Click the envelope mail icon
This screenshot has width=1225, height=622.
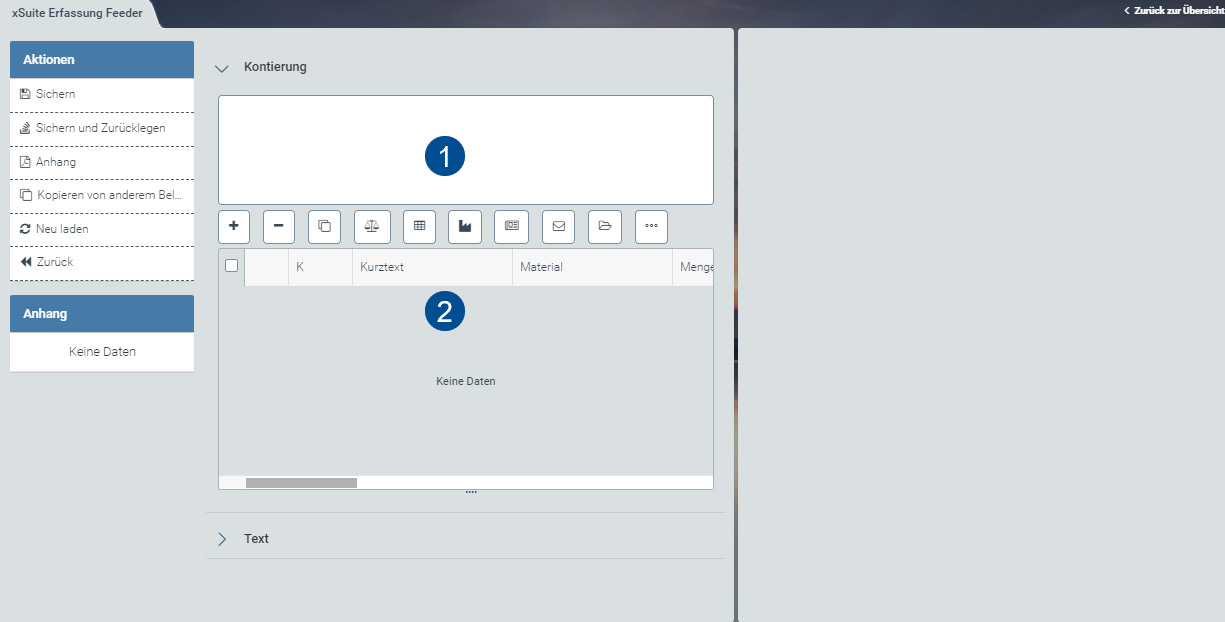click(558, 226)
